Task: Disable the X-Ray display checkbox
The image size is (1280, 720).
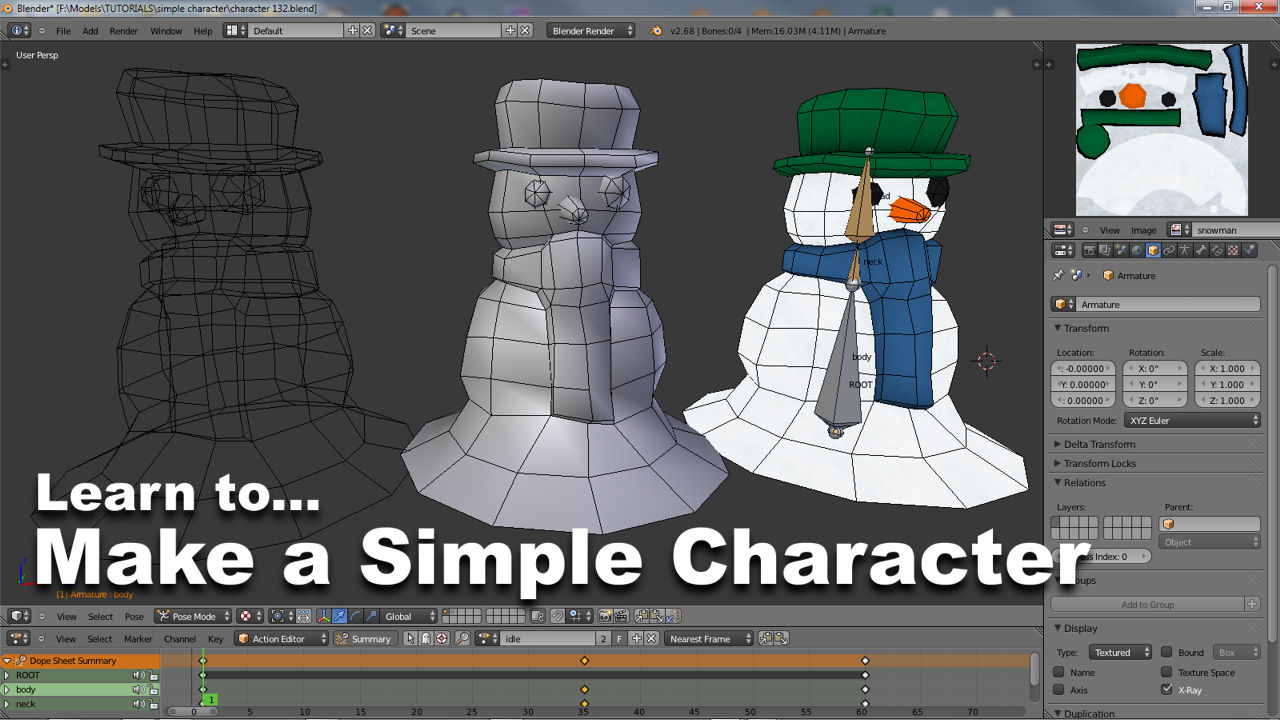Action: click(1166, 690)
